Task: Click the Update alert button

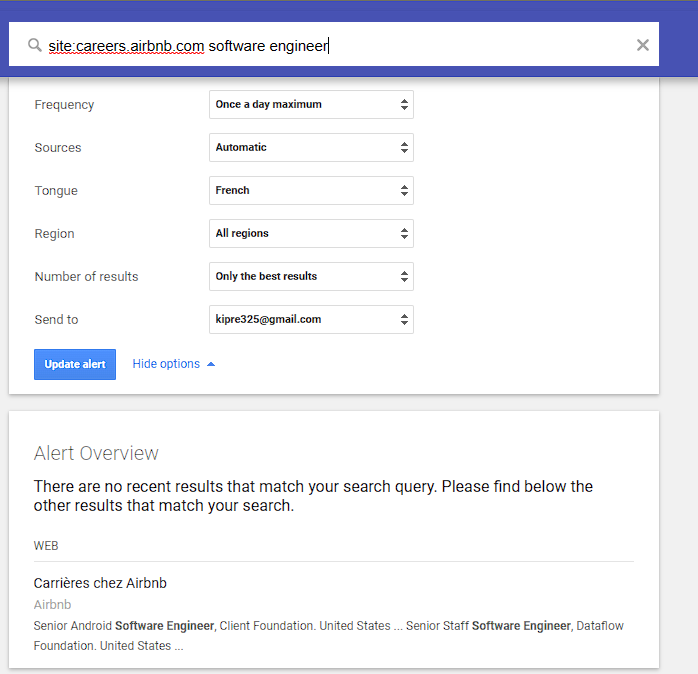Action: [x=75, y=364]
